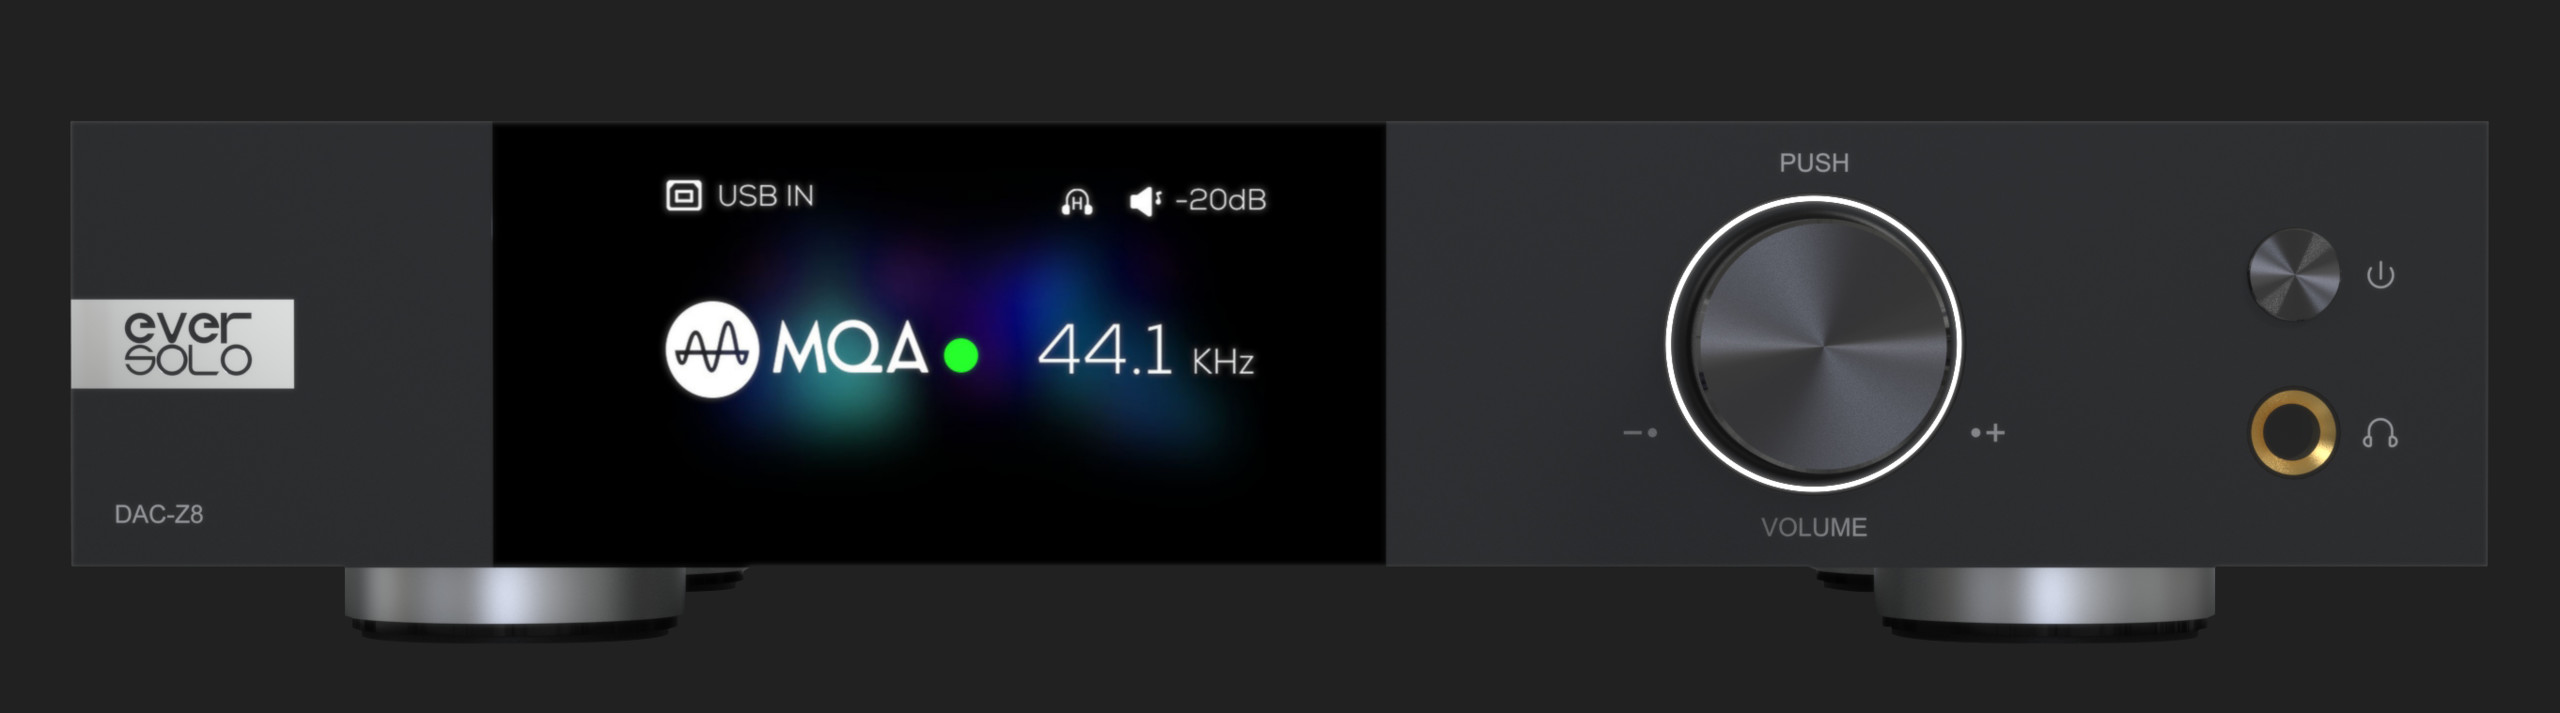Image resolution: width=2560 pixels, height=713 pixels.
Task: Click the MQA text on display
Action: click(x=850, y=350)
